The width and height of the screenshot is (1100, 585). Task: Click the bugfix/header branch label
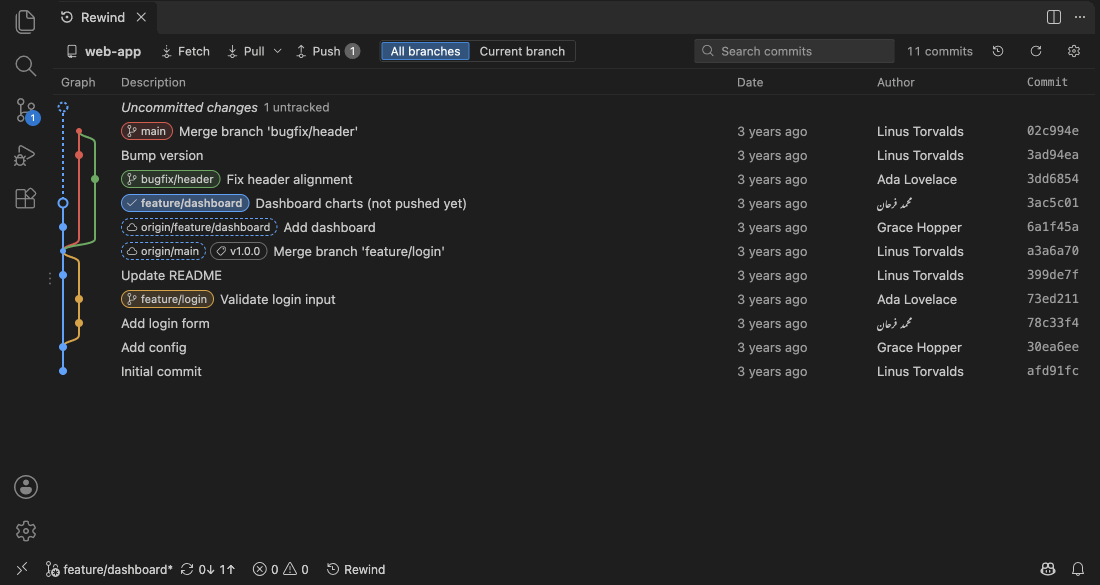170,179
